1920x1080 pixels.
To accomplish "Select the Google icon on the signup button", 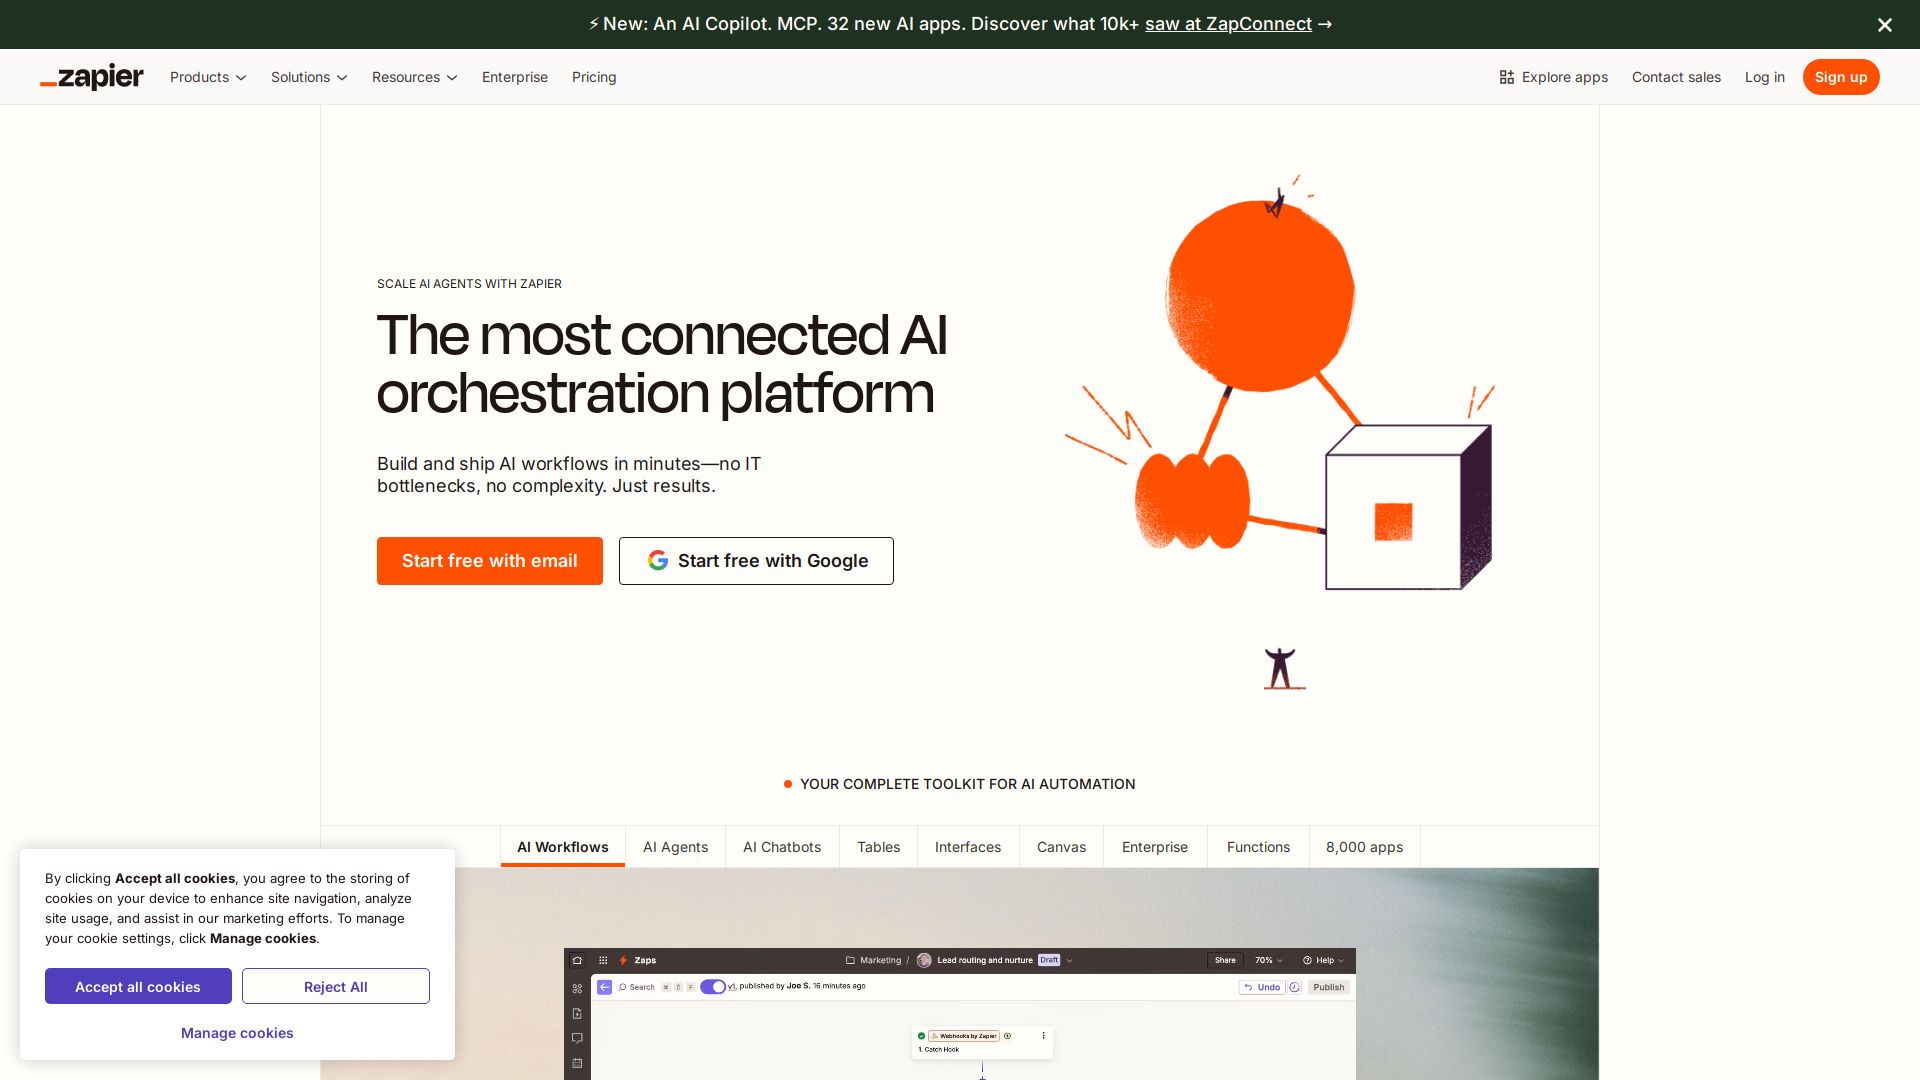I will point(658,561).
